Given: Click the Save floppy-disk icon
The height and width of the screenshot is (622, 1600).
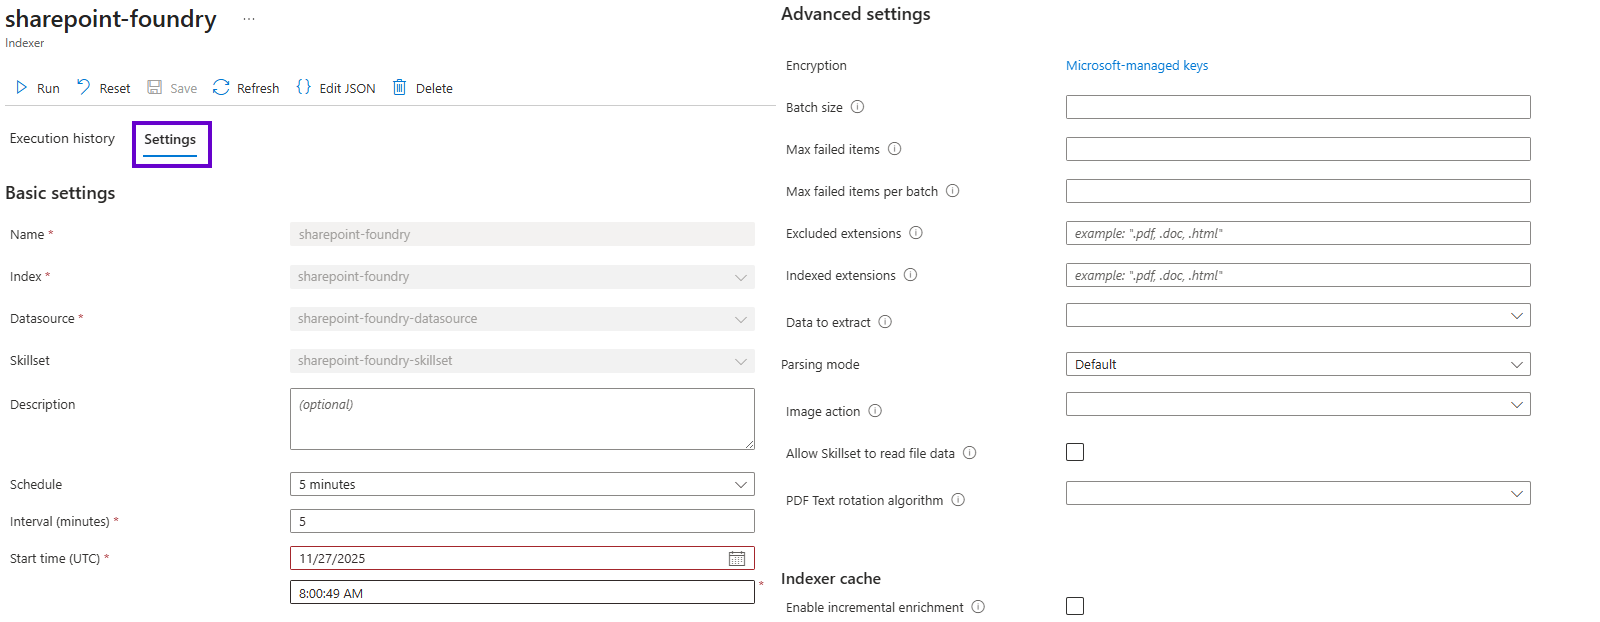Looking at the screenshot, I should pyautogui.click(x=155, y=87).
